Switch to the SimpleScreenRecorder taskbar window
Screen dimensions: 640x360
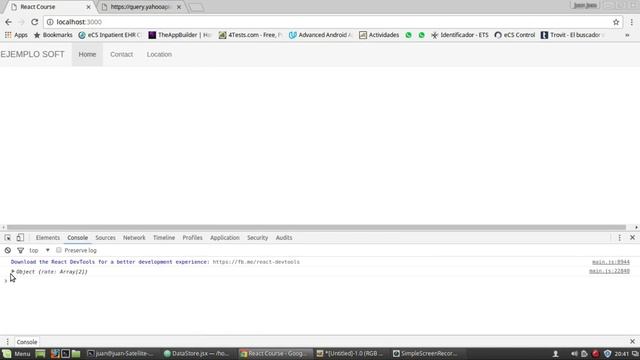click(x=425, y=353)
